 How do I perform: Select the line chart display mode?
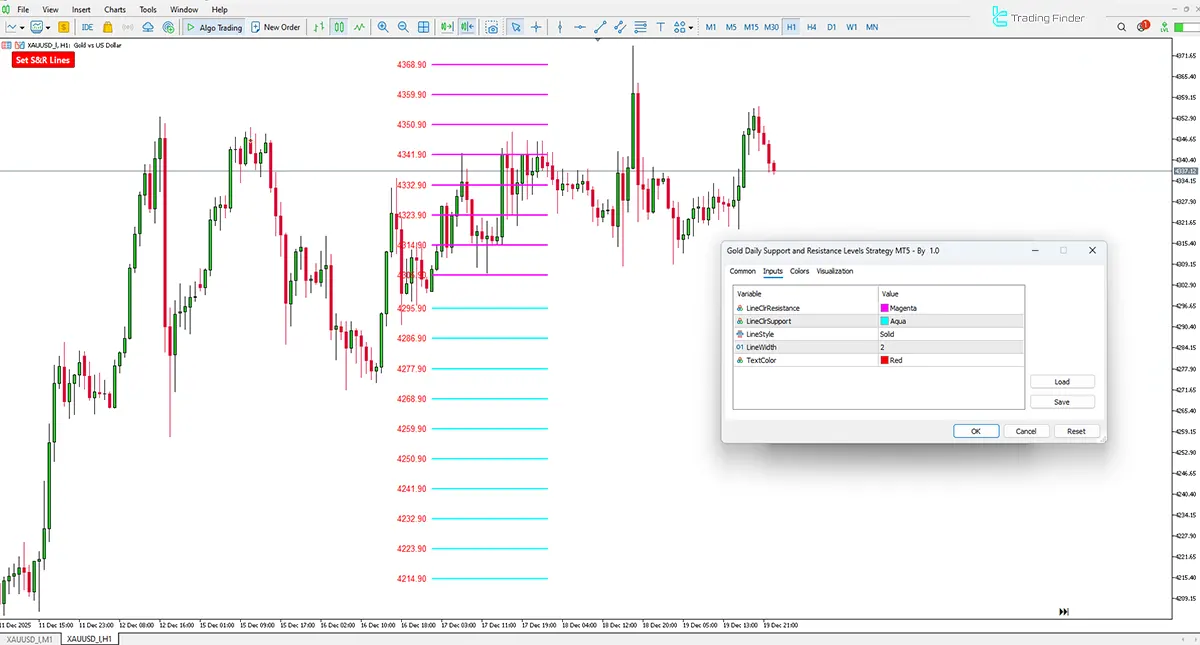[x=357, y=27]
